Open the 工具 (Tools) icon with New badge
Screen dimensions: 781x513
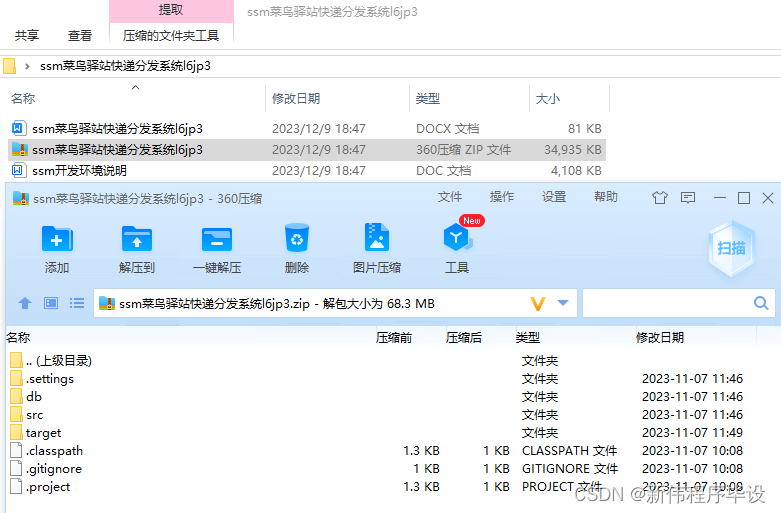coord(457,238)
